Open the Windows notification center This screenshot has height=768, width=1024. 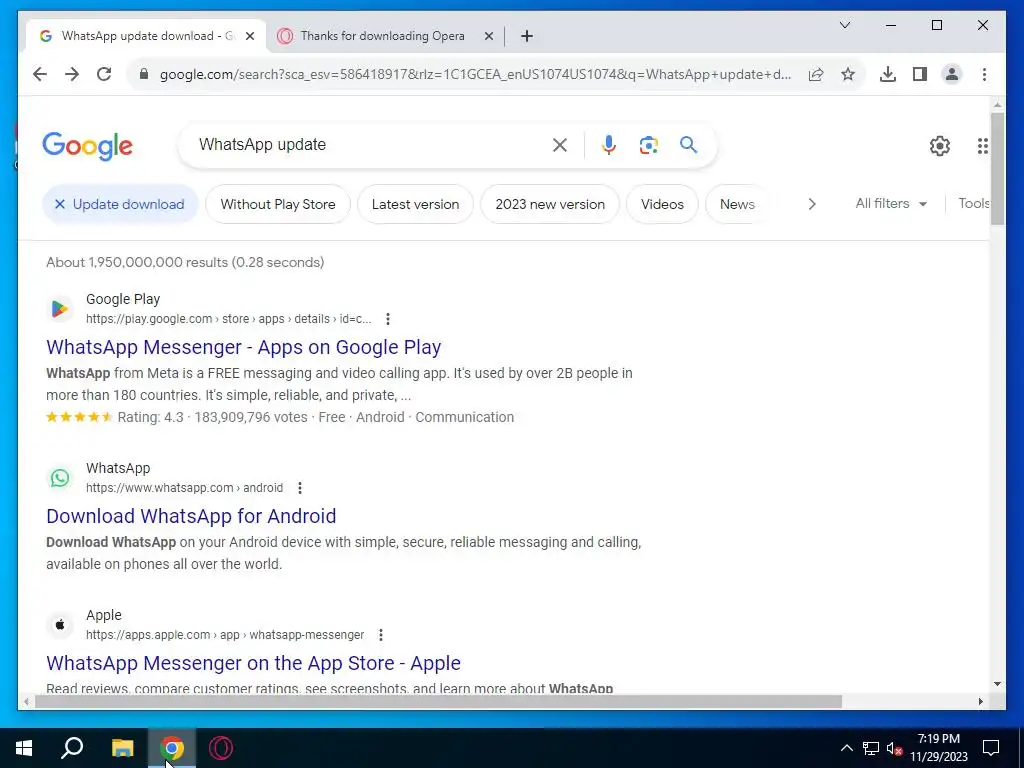pos(991,748)
